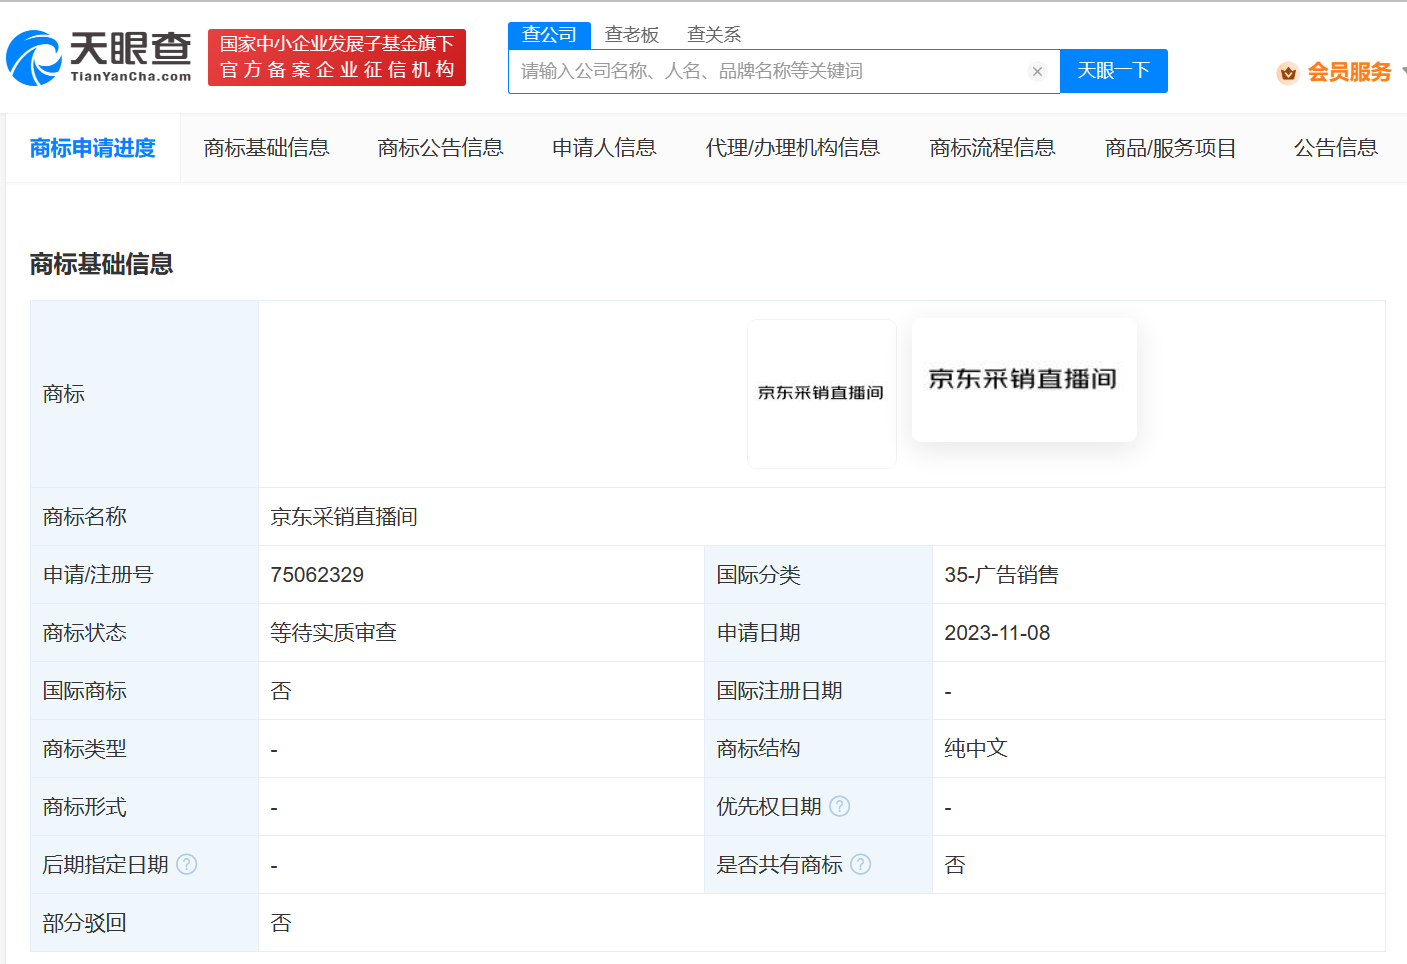Switch to 商品/服务项目 tab
The image size is (1407, 964).
click(x=1171, y=148)
